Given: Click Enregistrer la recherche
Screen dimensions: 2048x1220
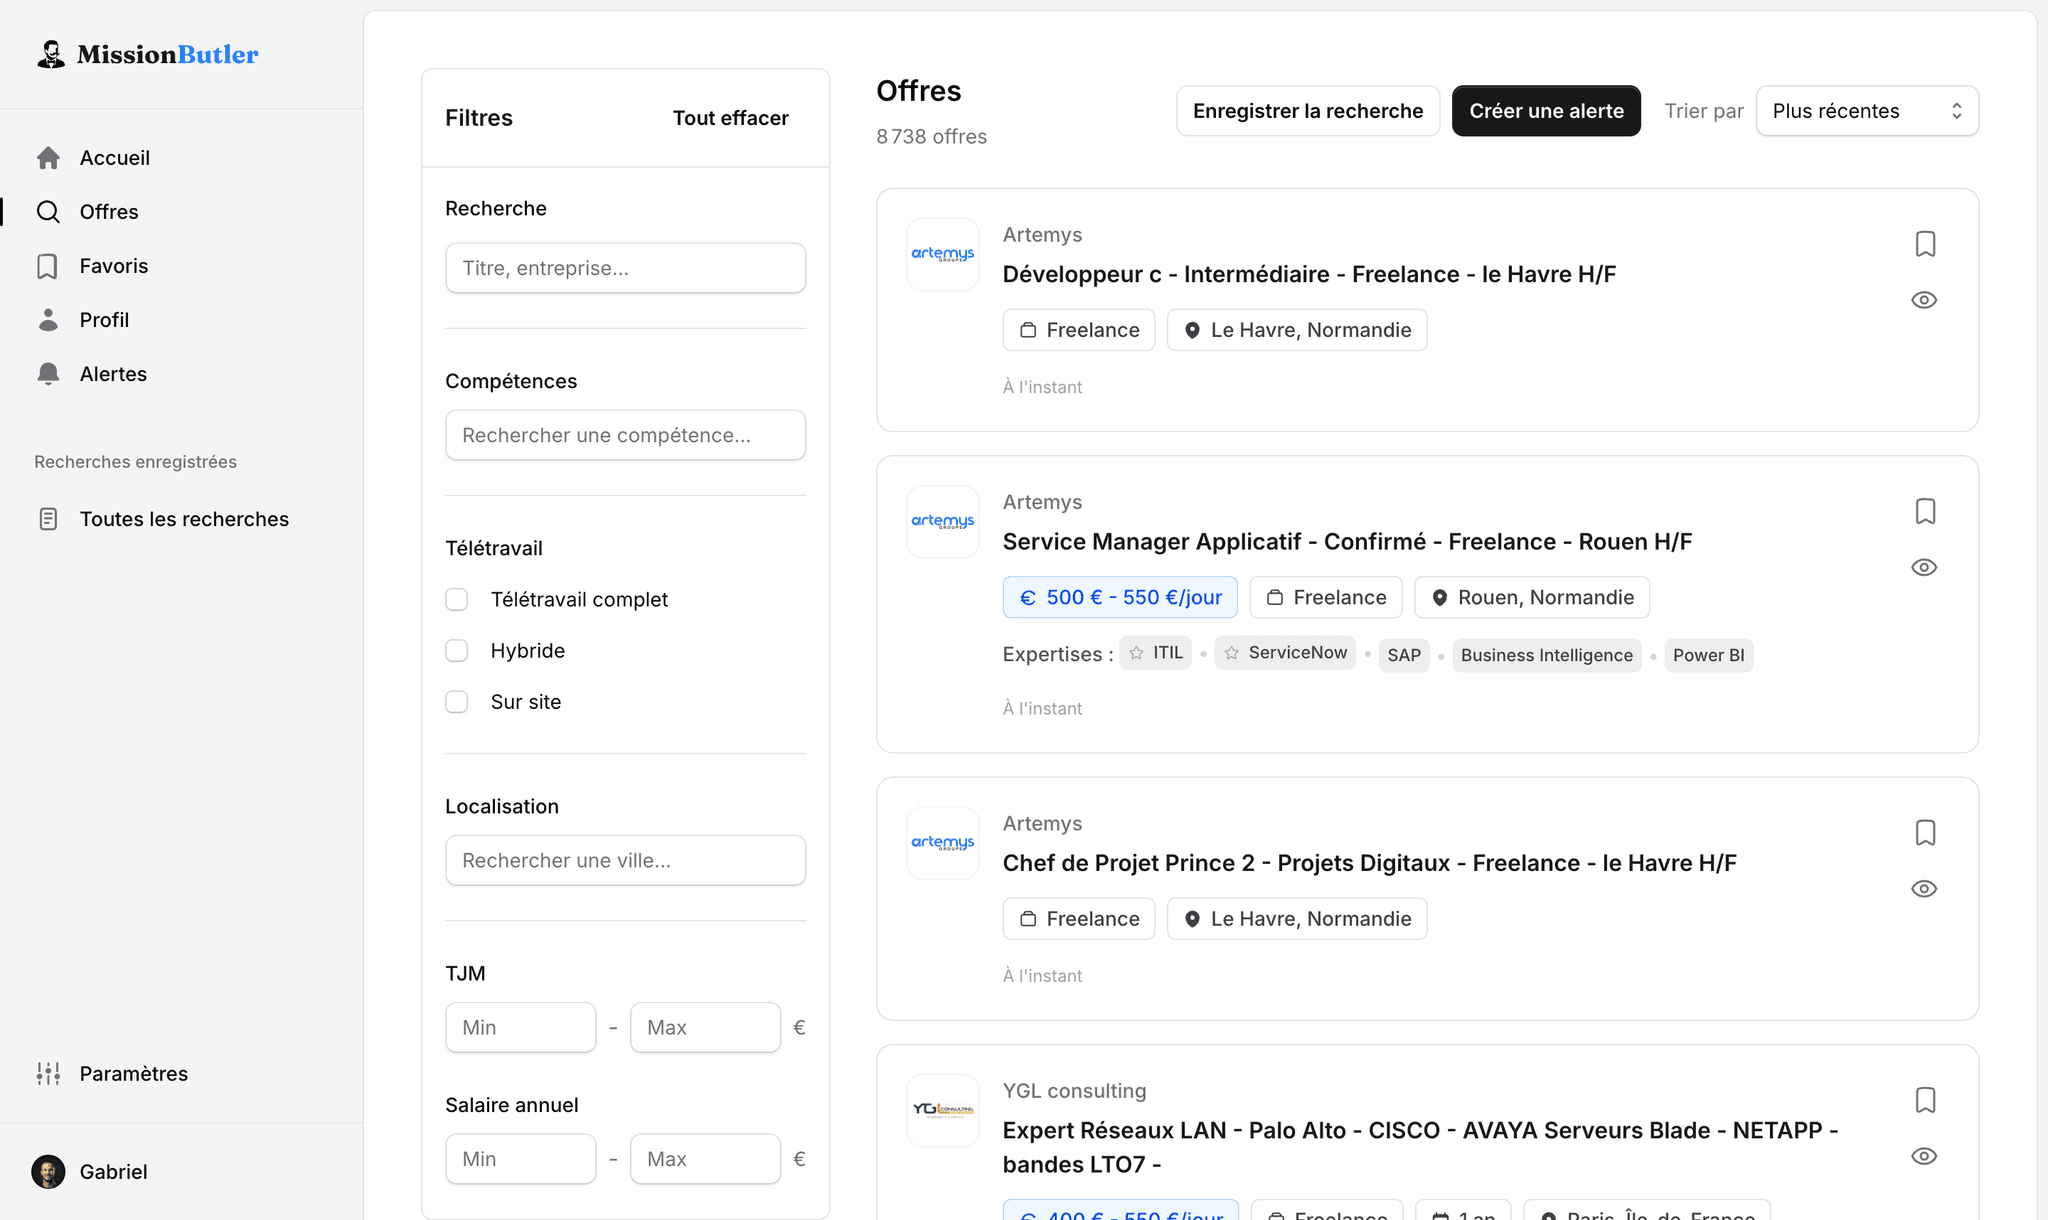Looking at the screenshot, I should coord(1308,111).
